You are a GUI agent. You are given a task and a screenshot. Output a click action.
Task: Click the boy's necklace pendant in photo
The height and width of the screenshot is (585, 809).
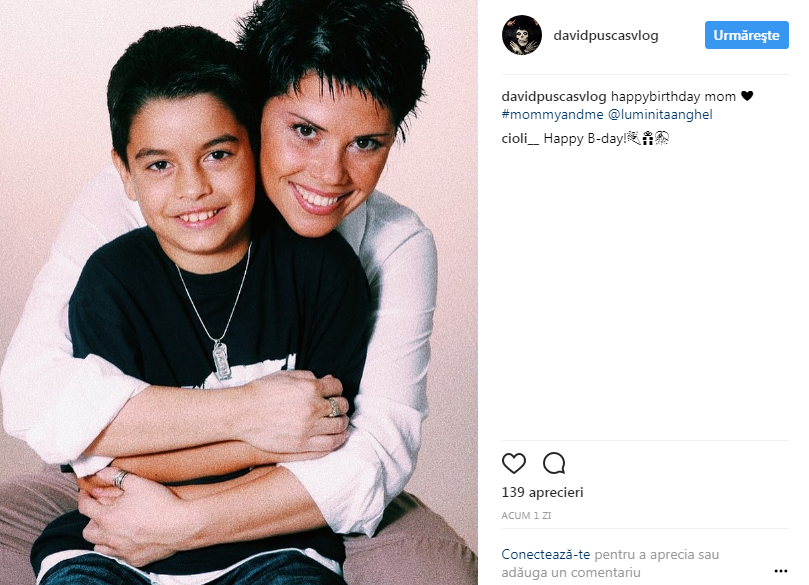tap(222, 361)
